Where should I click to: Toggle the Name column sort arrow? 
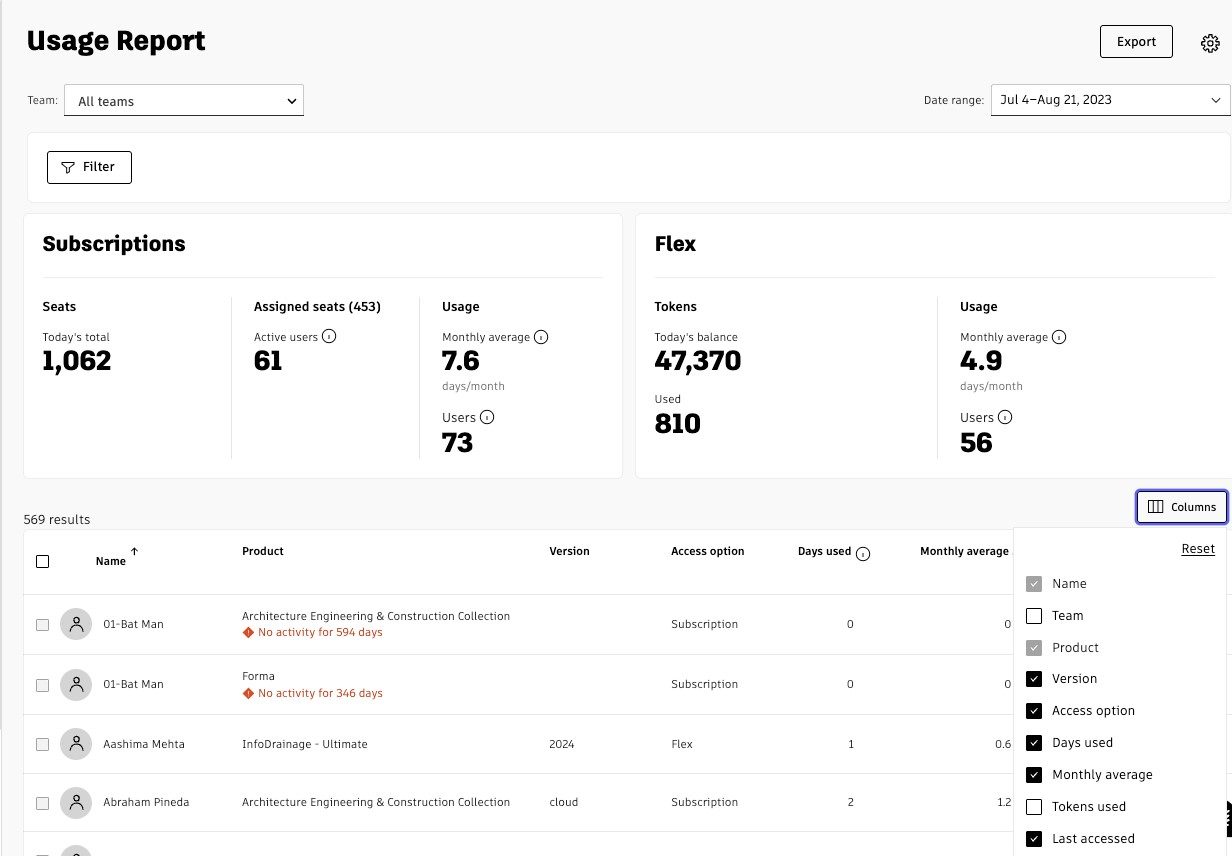pyautogui.click(x=134, y=550)
